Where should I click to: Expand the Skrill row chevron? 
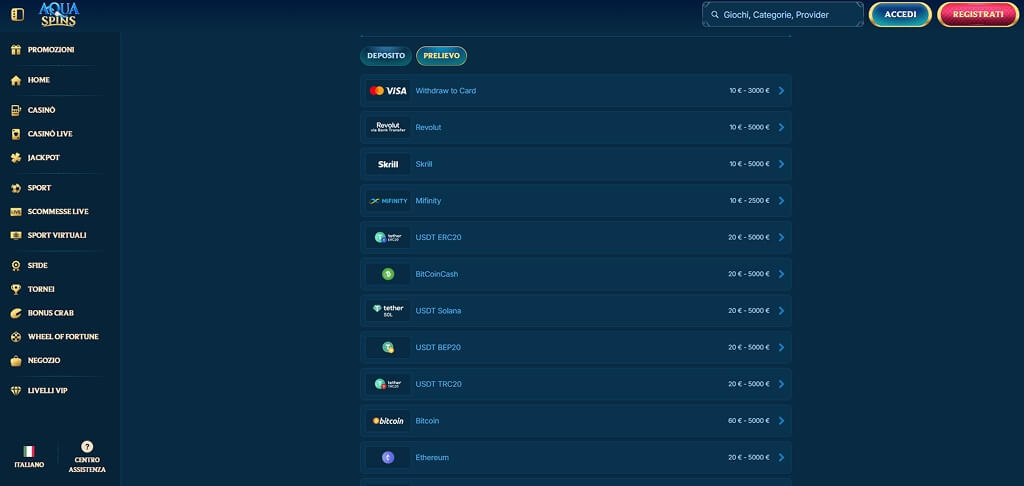point(781,164)
